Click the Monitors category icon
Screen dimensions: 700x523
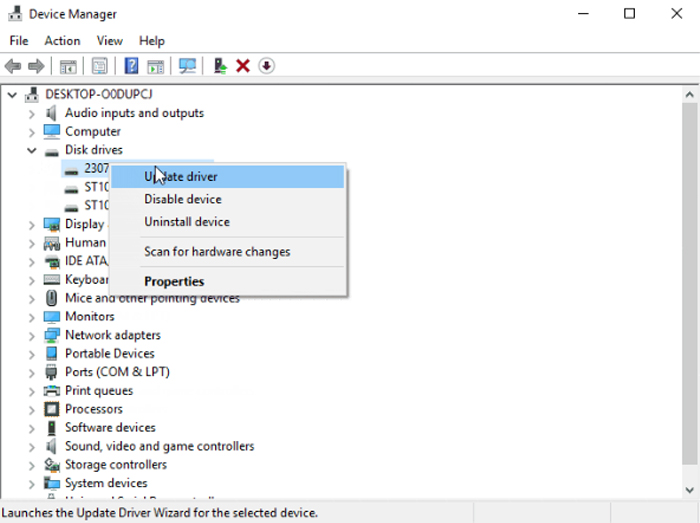click(52, 316)
